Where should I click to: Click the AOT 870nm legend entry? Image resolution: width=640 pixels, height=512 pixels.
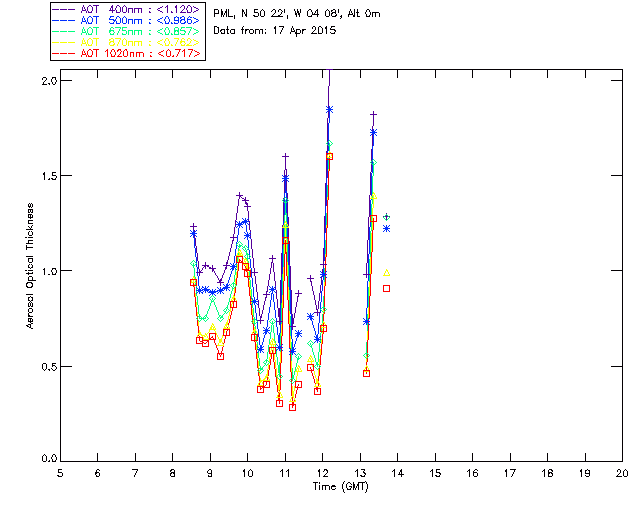click(x=127, y=42)
